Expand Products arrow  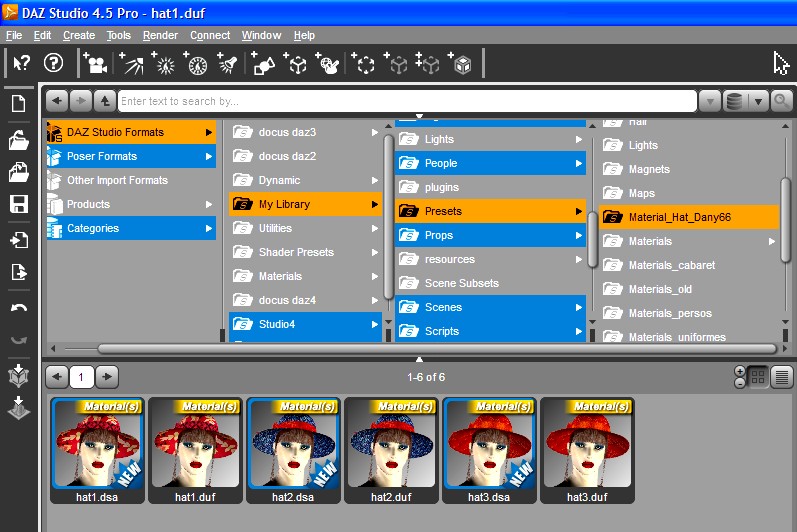(208, 204)
